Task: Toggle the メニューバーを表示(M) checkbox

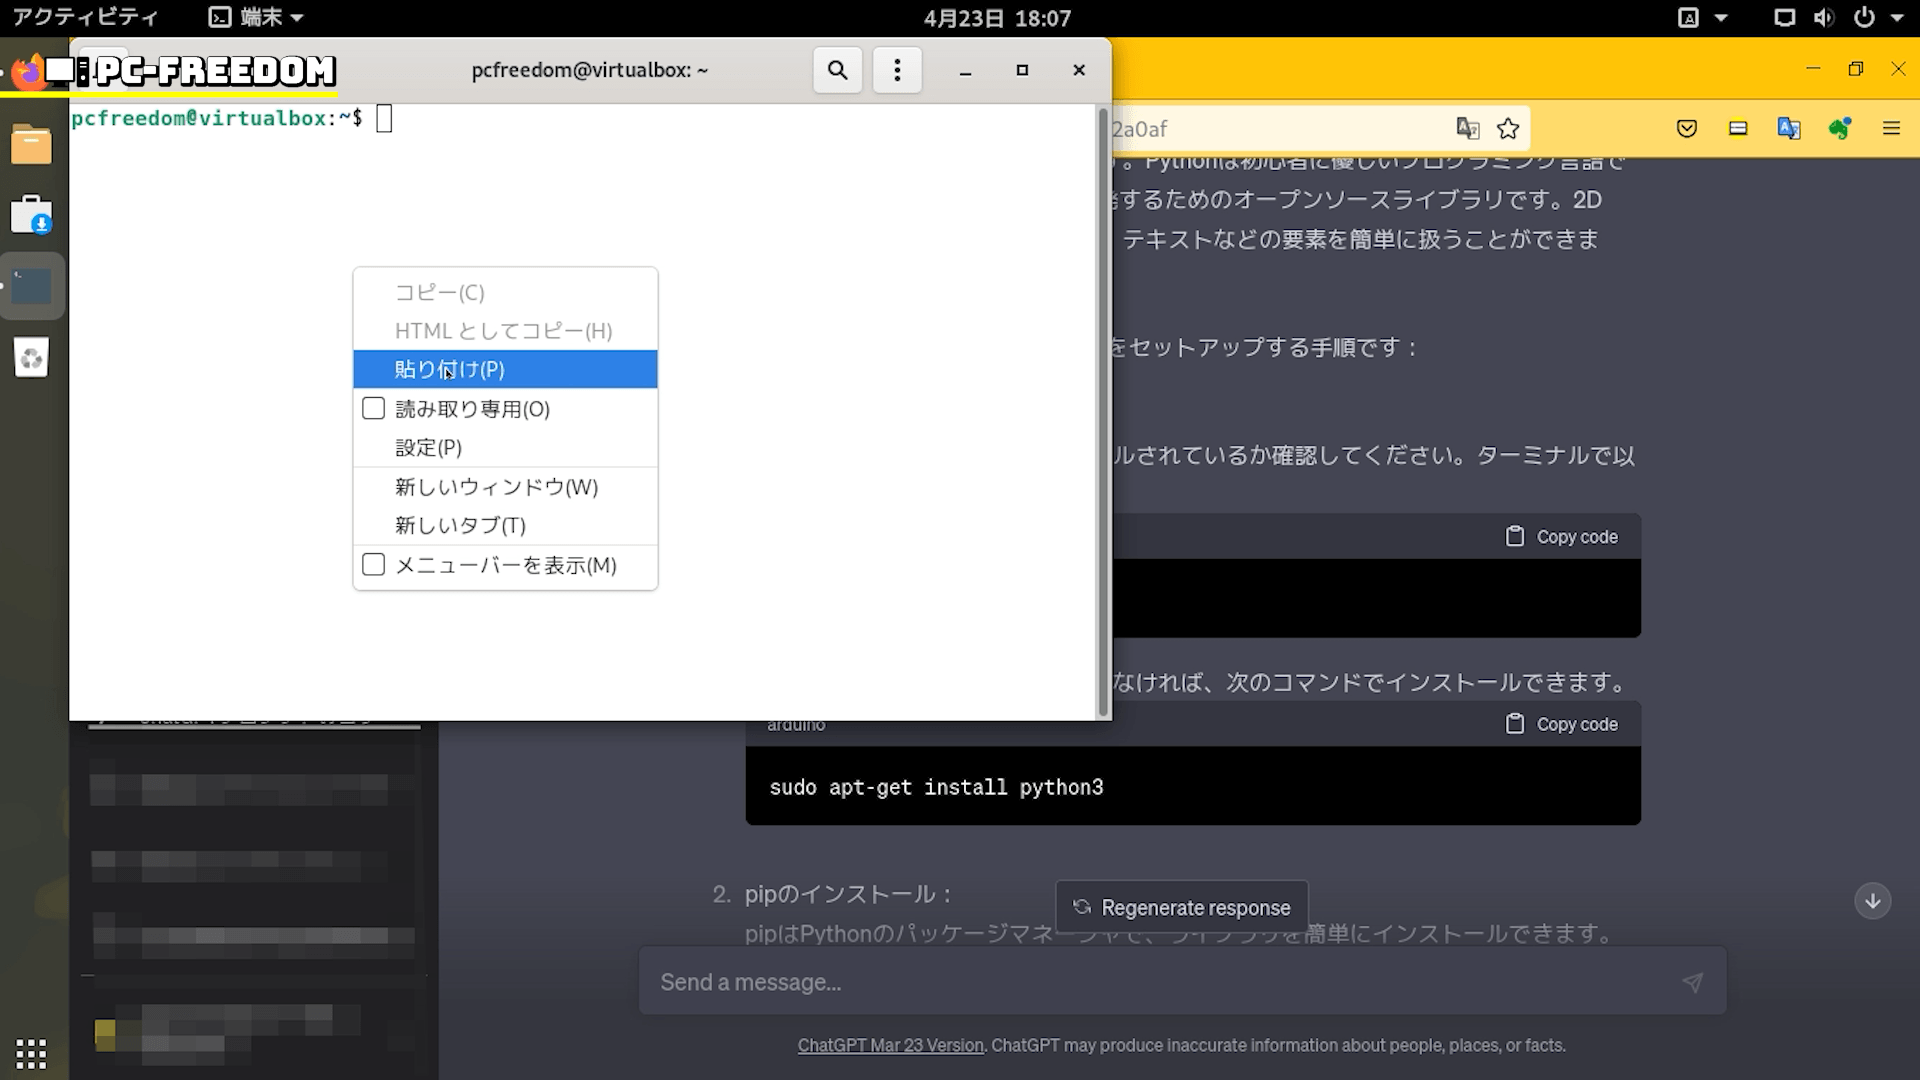Action: tap(374, 565)
